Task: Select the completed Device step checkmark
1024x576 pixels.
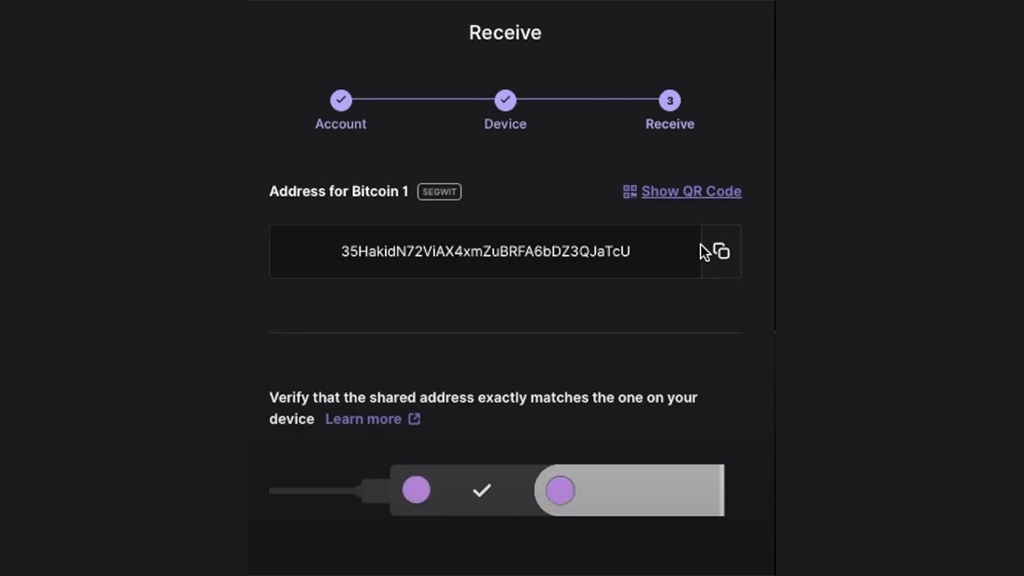Action: tap(505, 101)
